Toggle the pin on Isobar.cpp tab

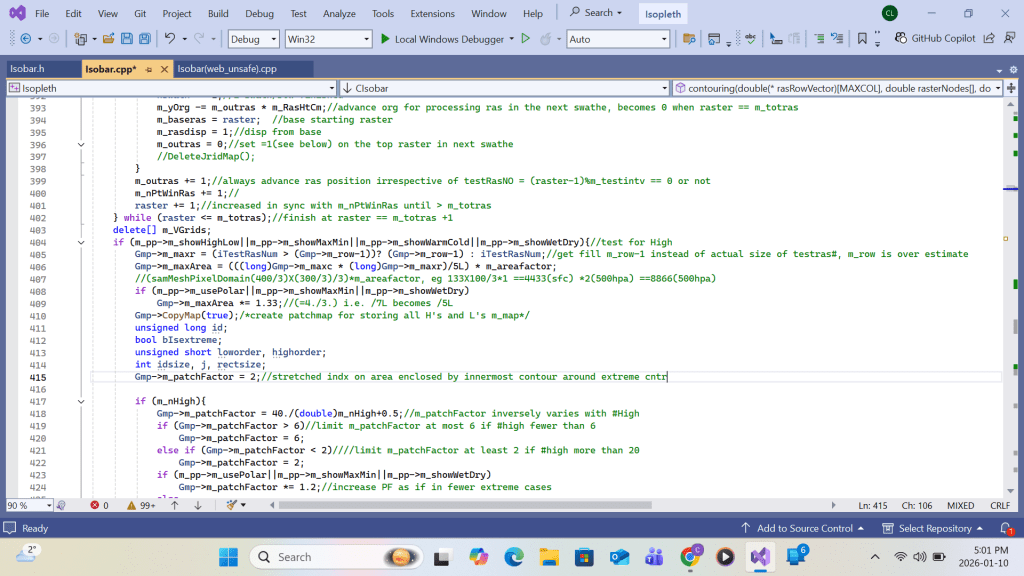click(x=147, y=69)
